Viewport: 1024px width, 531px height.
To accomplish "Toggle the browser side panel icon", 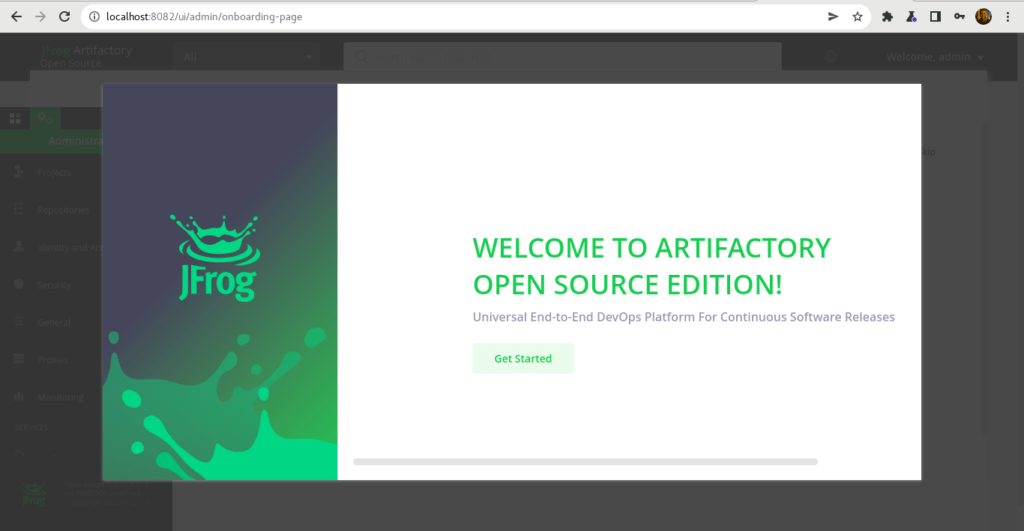I will pos(935,17).
